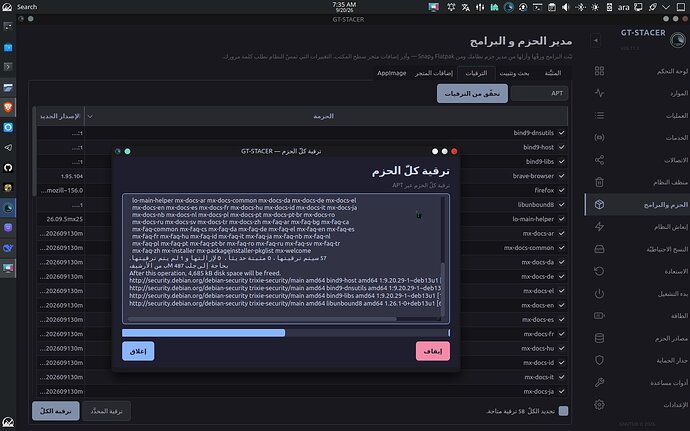The width and height of the screenshot is (690, 431).
Task: Click the Upgrade All (ترقية الكلّ) button
Action: point(55,411)
